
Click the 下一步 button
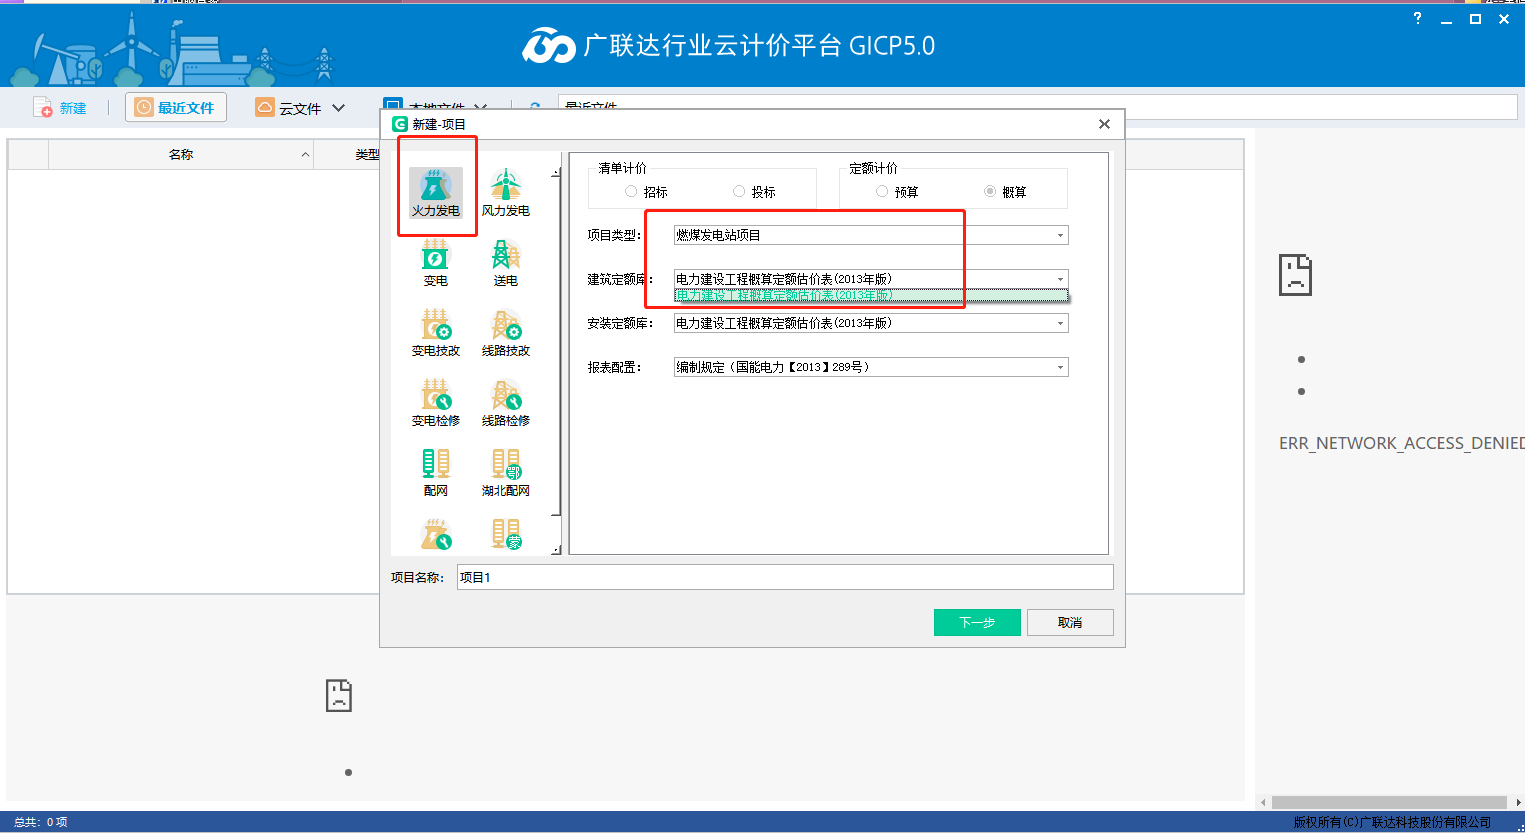point(976,622)
